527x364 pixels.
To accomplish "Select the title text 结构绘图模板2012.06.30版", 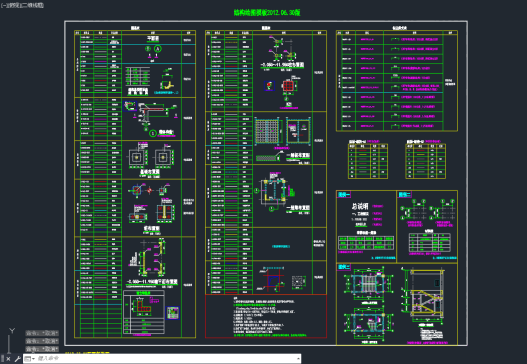I will (x=267, y=12).
